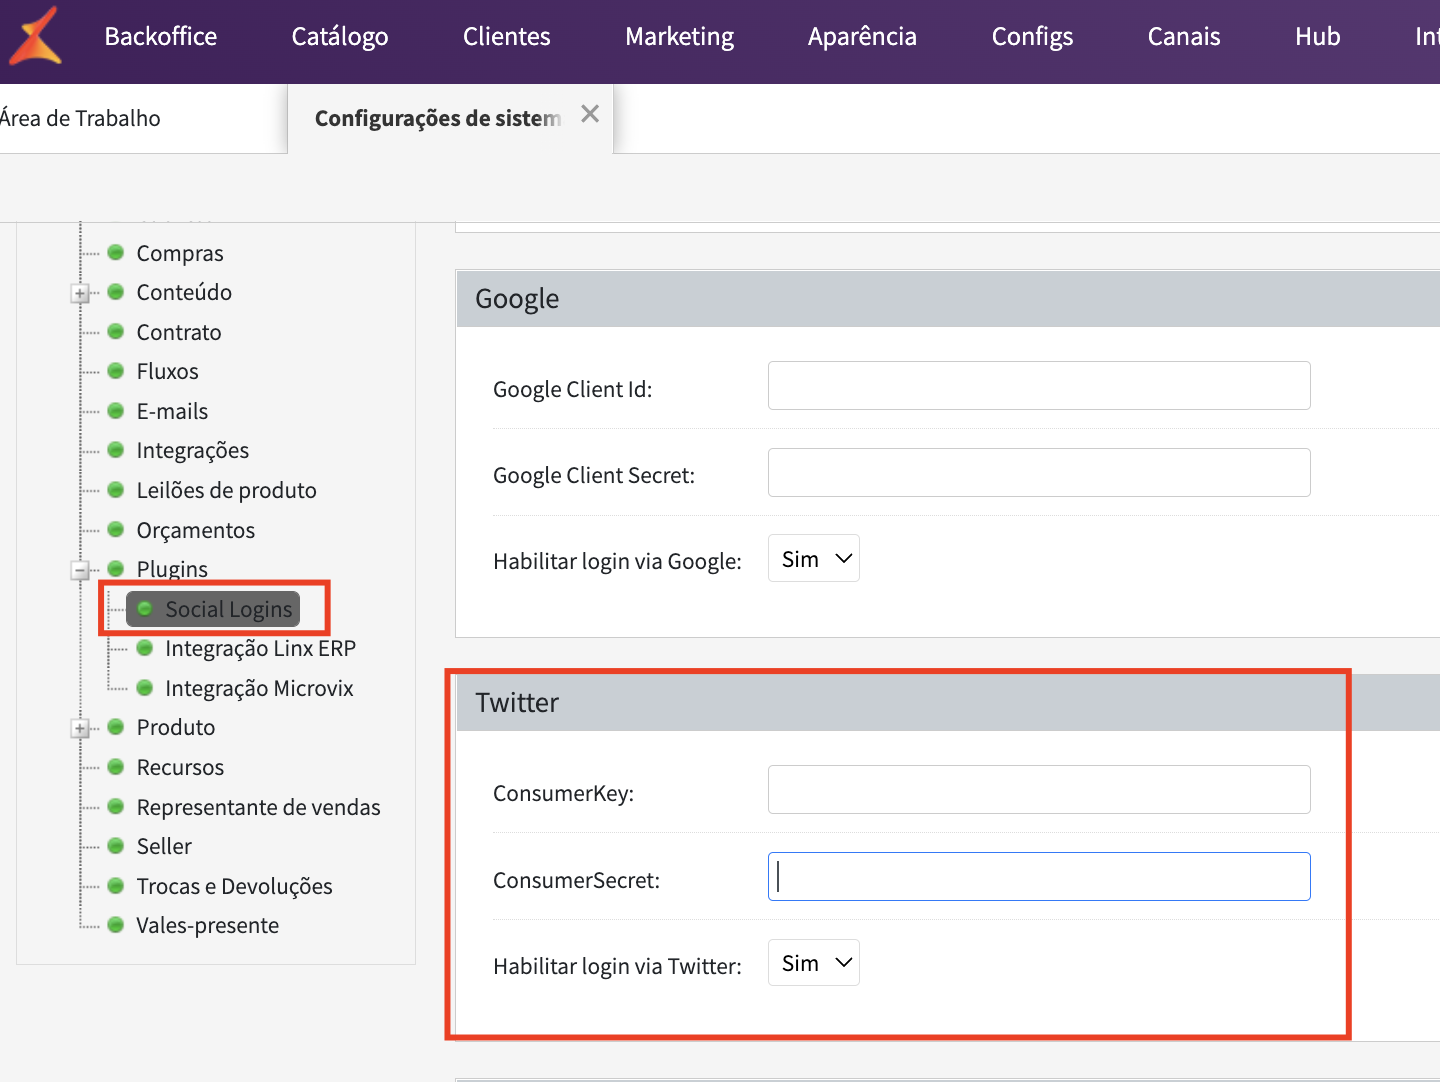Select Leilões de produto tree item
Screen dimensions: 1440x1082
coord(226,490)
